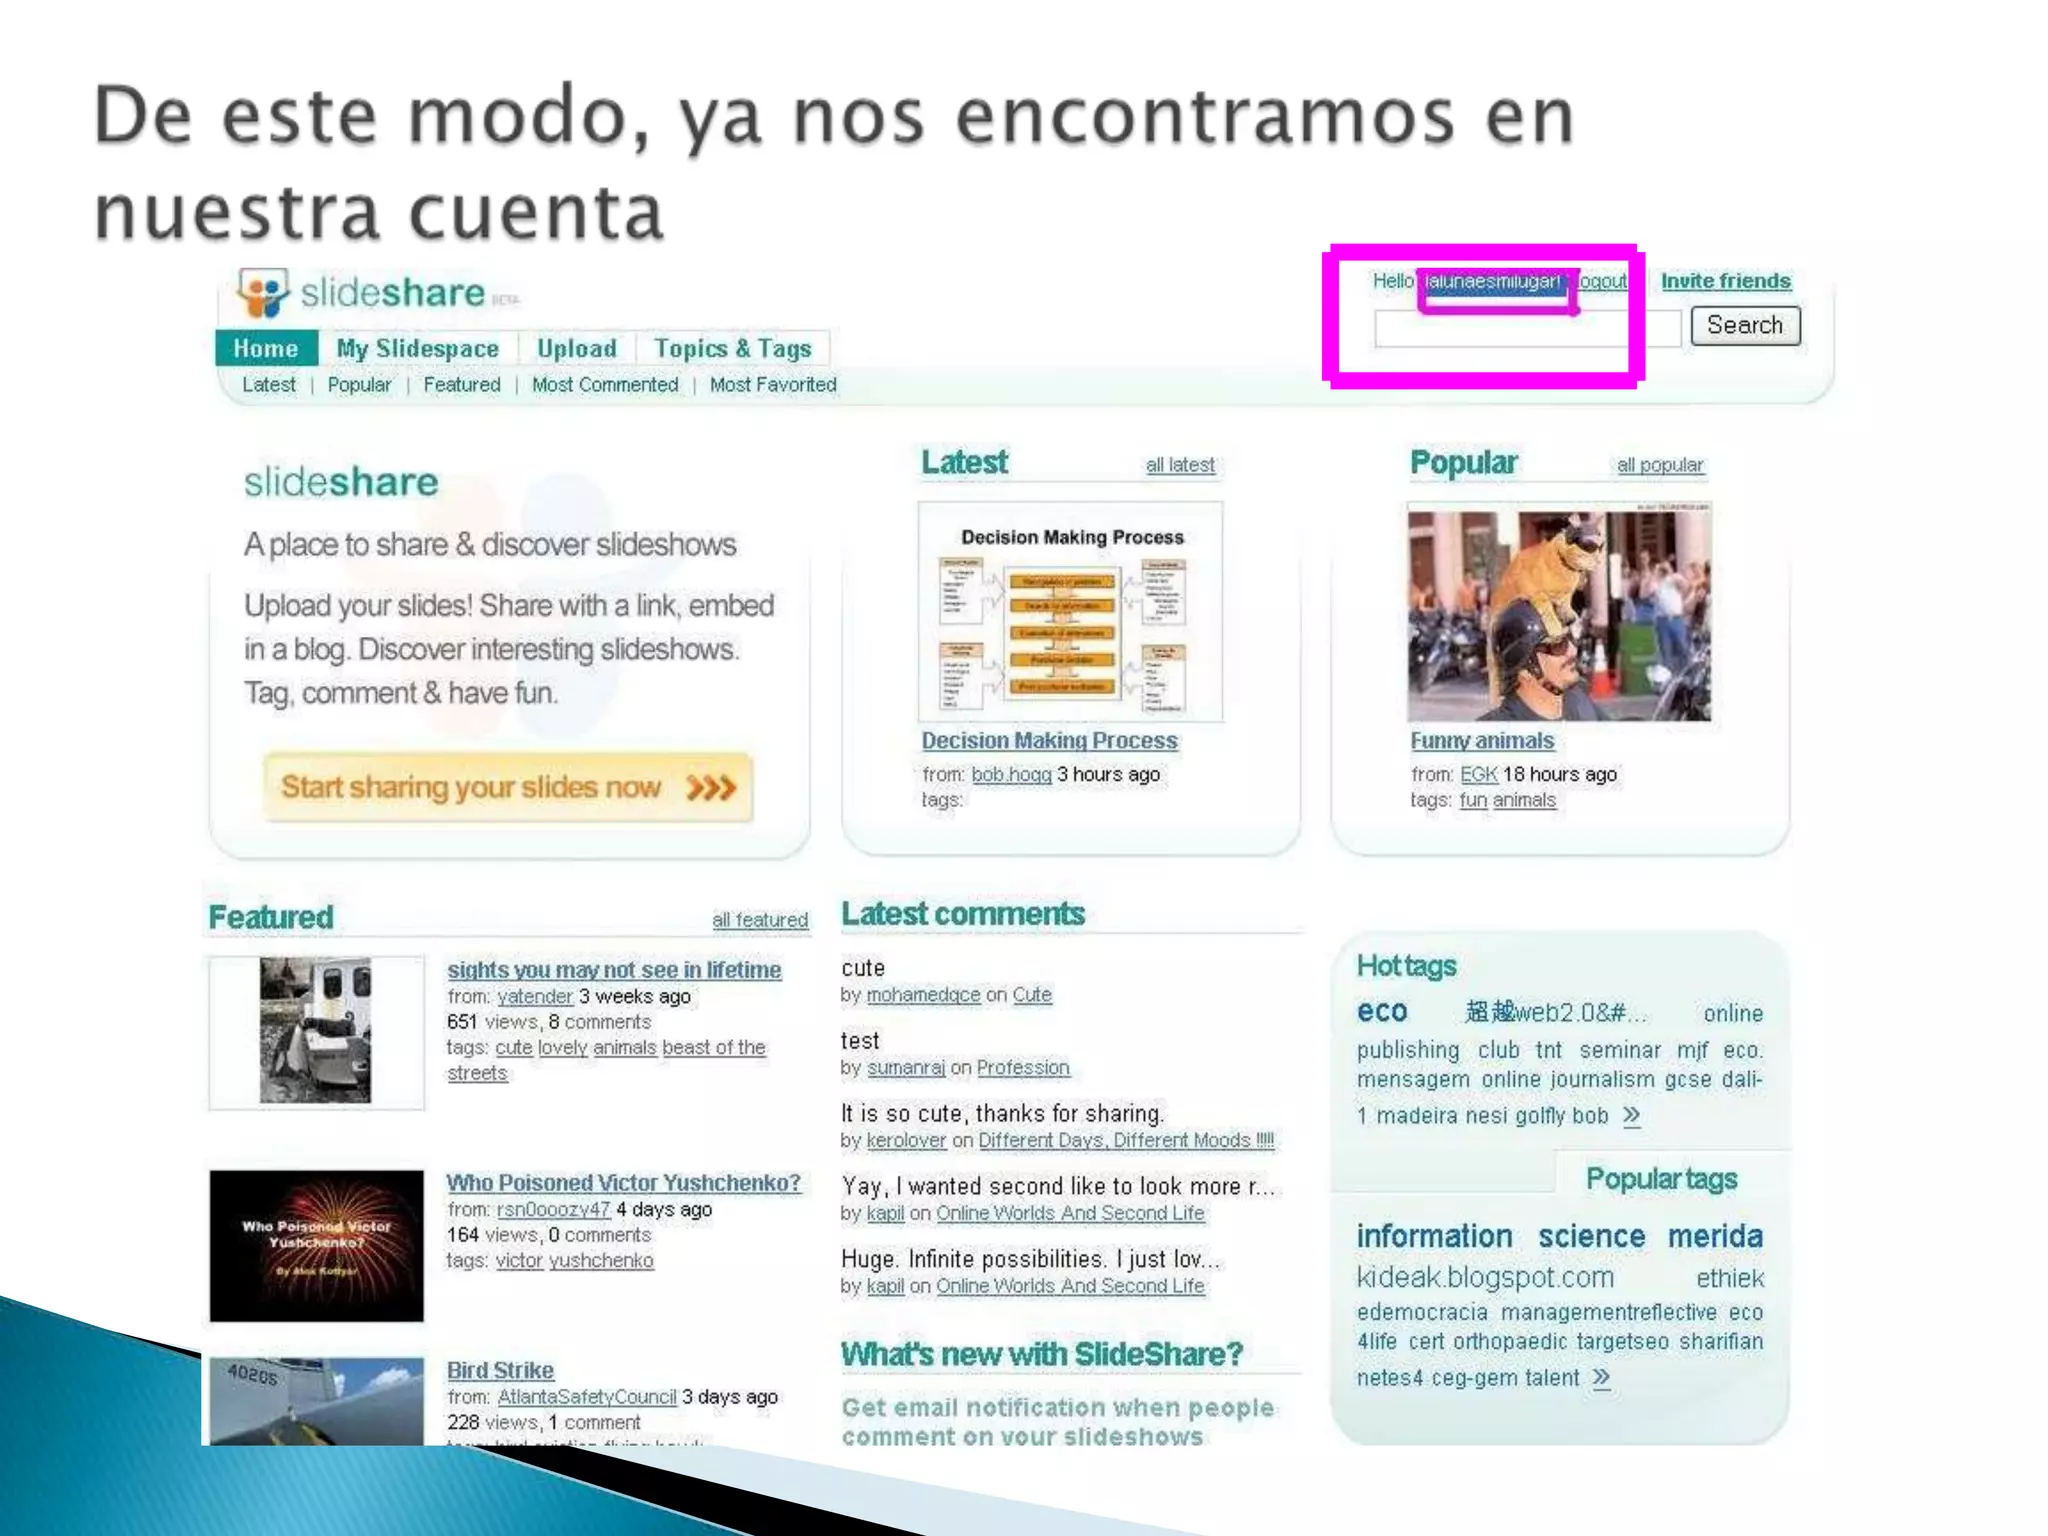Image resolution: width=2048 pixels, height=1536 pixels.
Task: Switch to the Popular tags tab
Action: [1662, 1180]
